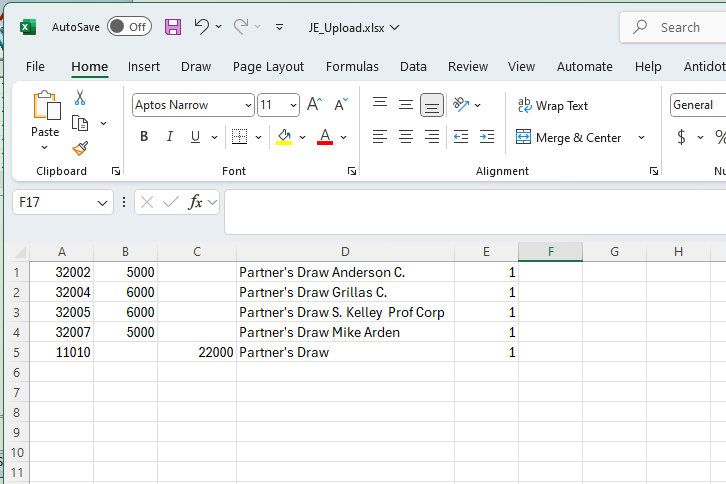Open the Undo history dropdown arrow
The image size is (726, 484).
pos(219,27)
